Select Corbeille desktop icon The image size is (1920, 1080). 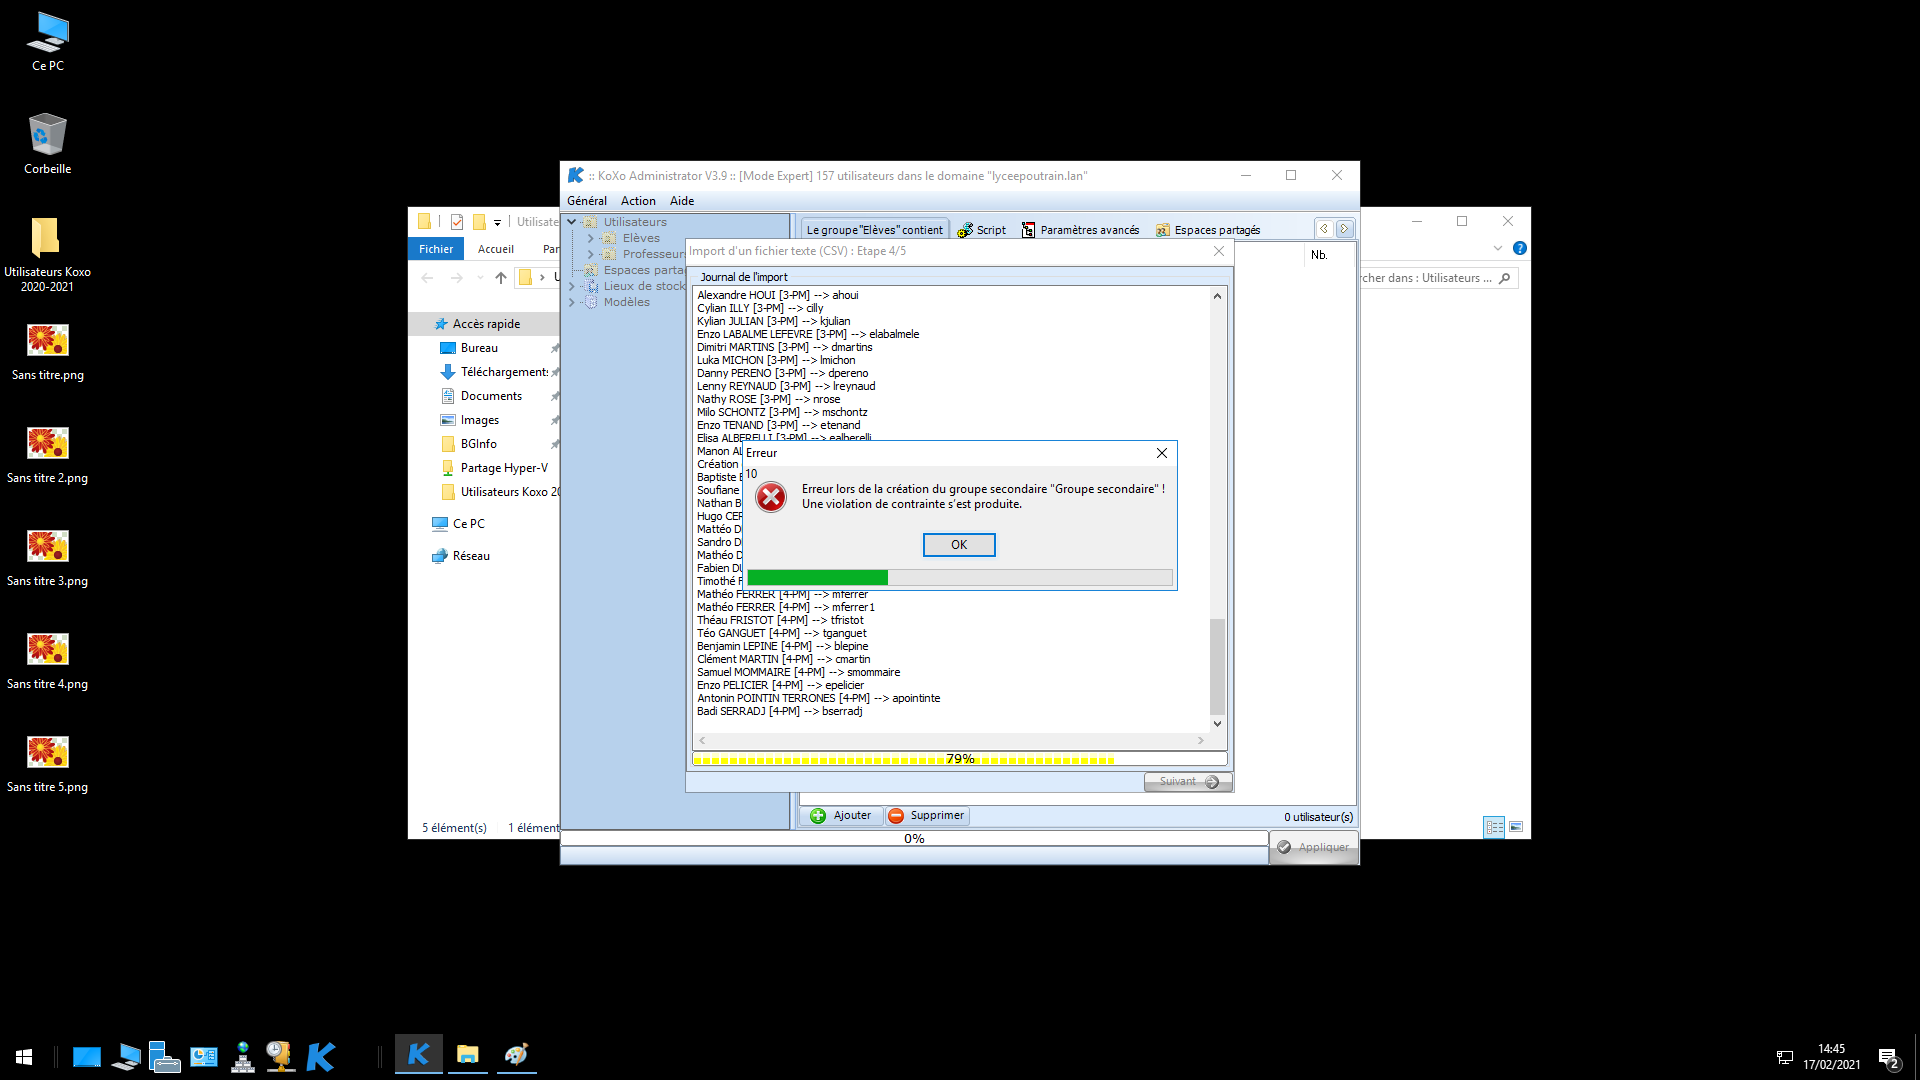click(x=47, y=144)
